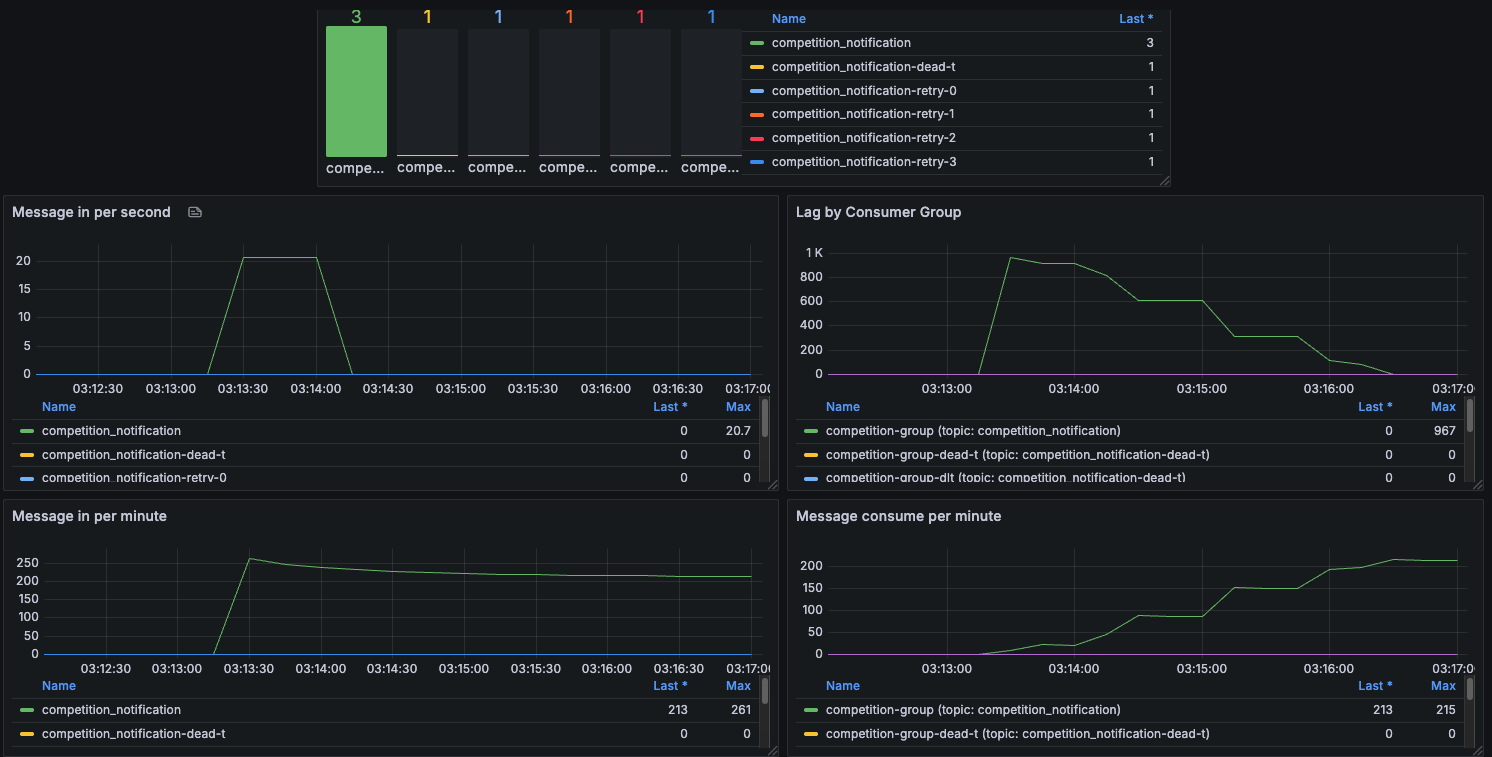
Task: Click the description icon beside Message in per second title
Action: (195, 213)
